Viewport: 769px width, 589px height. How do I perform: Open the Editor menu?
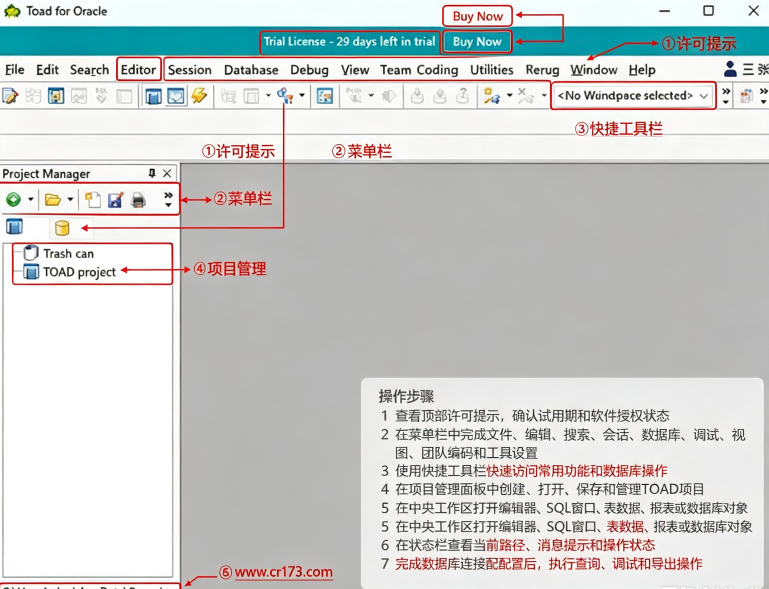(138, 70)
